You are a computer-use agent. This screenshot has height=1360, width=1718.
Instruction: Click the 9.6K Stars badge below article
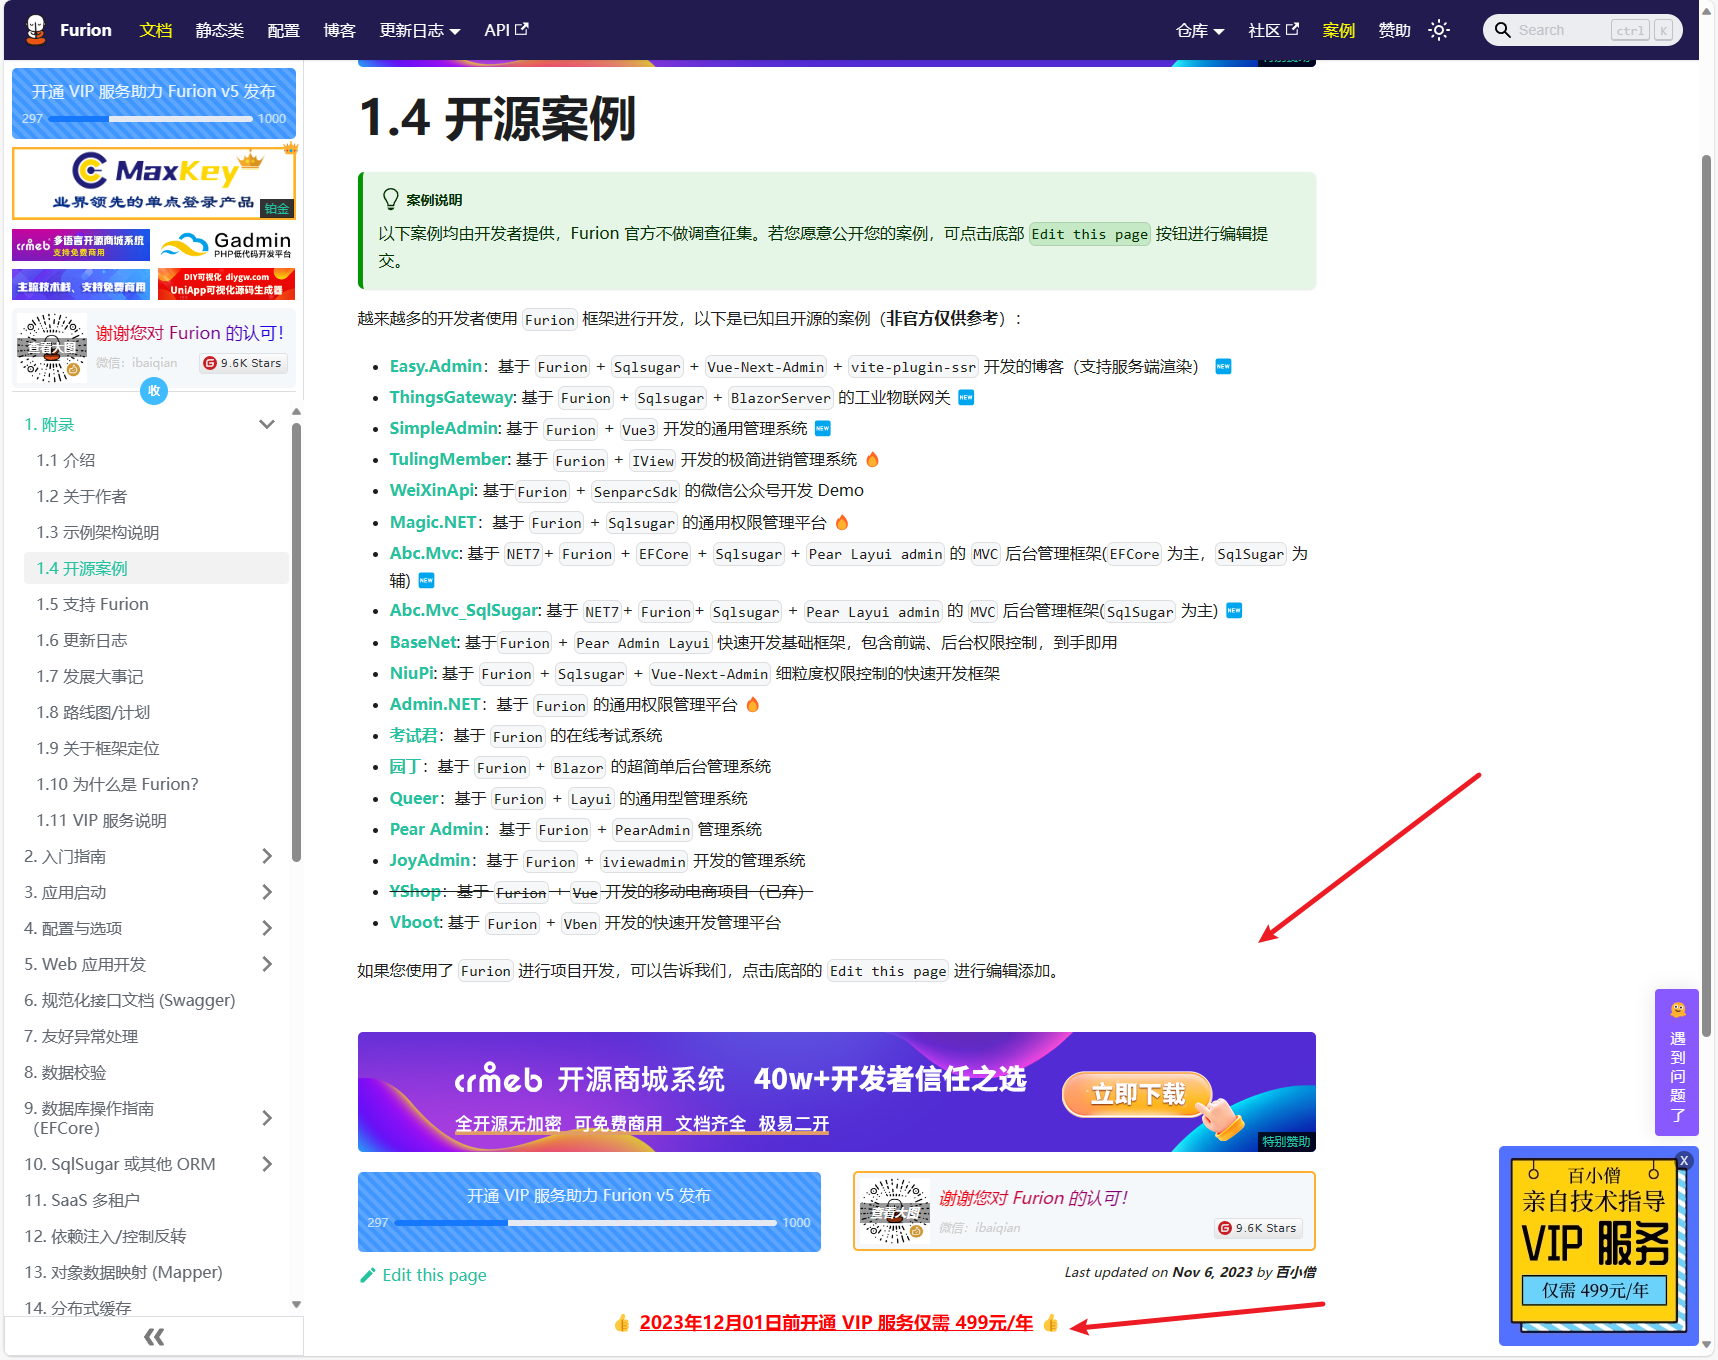(x=1257, y=1228)
